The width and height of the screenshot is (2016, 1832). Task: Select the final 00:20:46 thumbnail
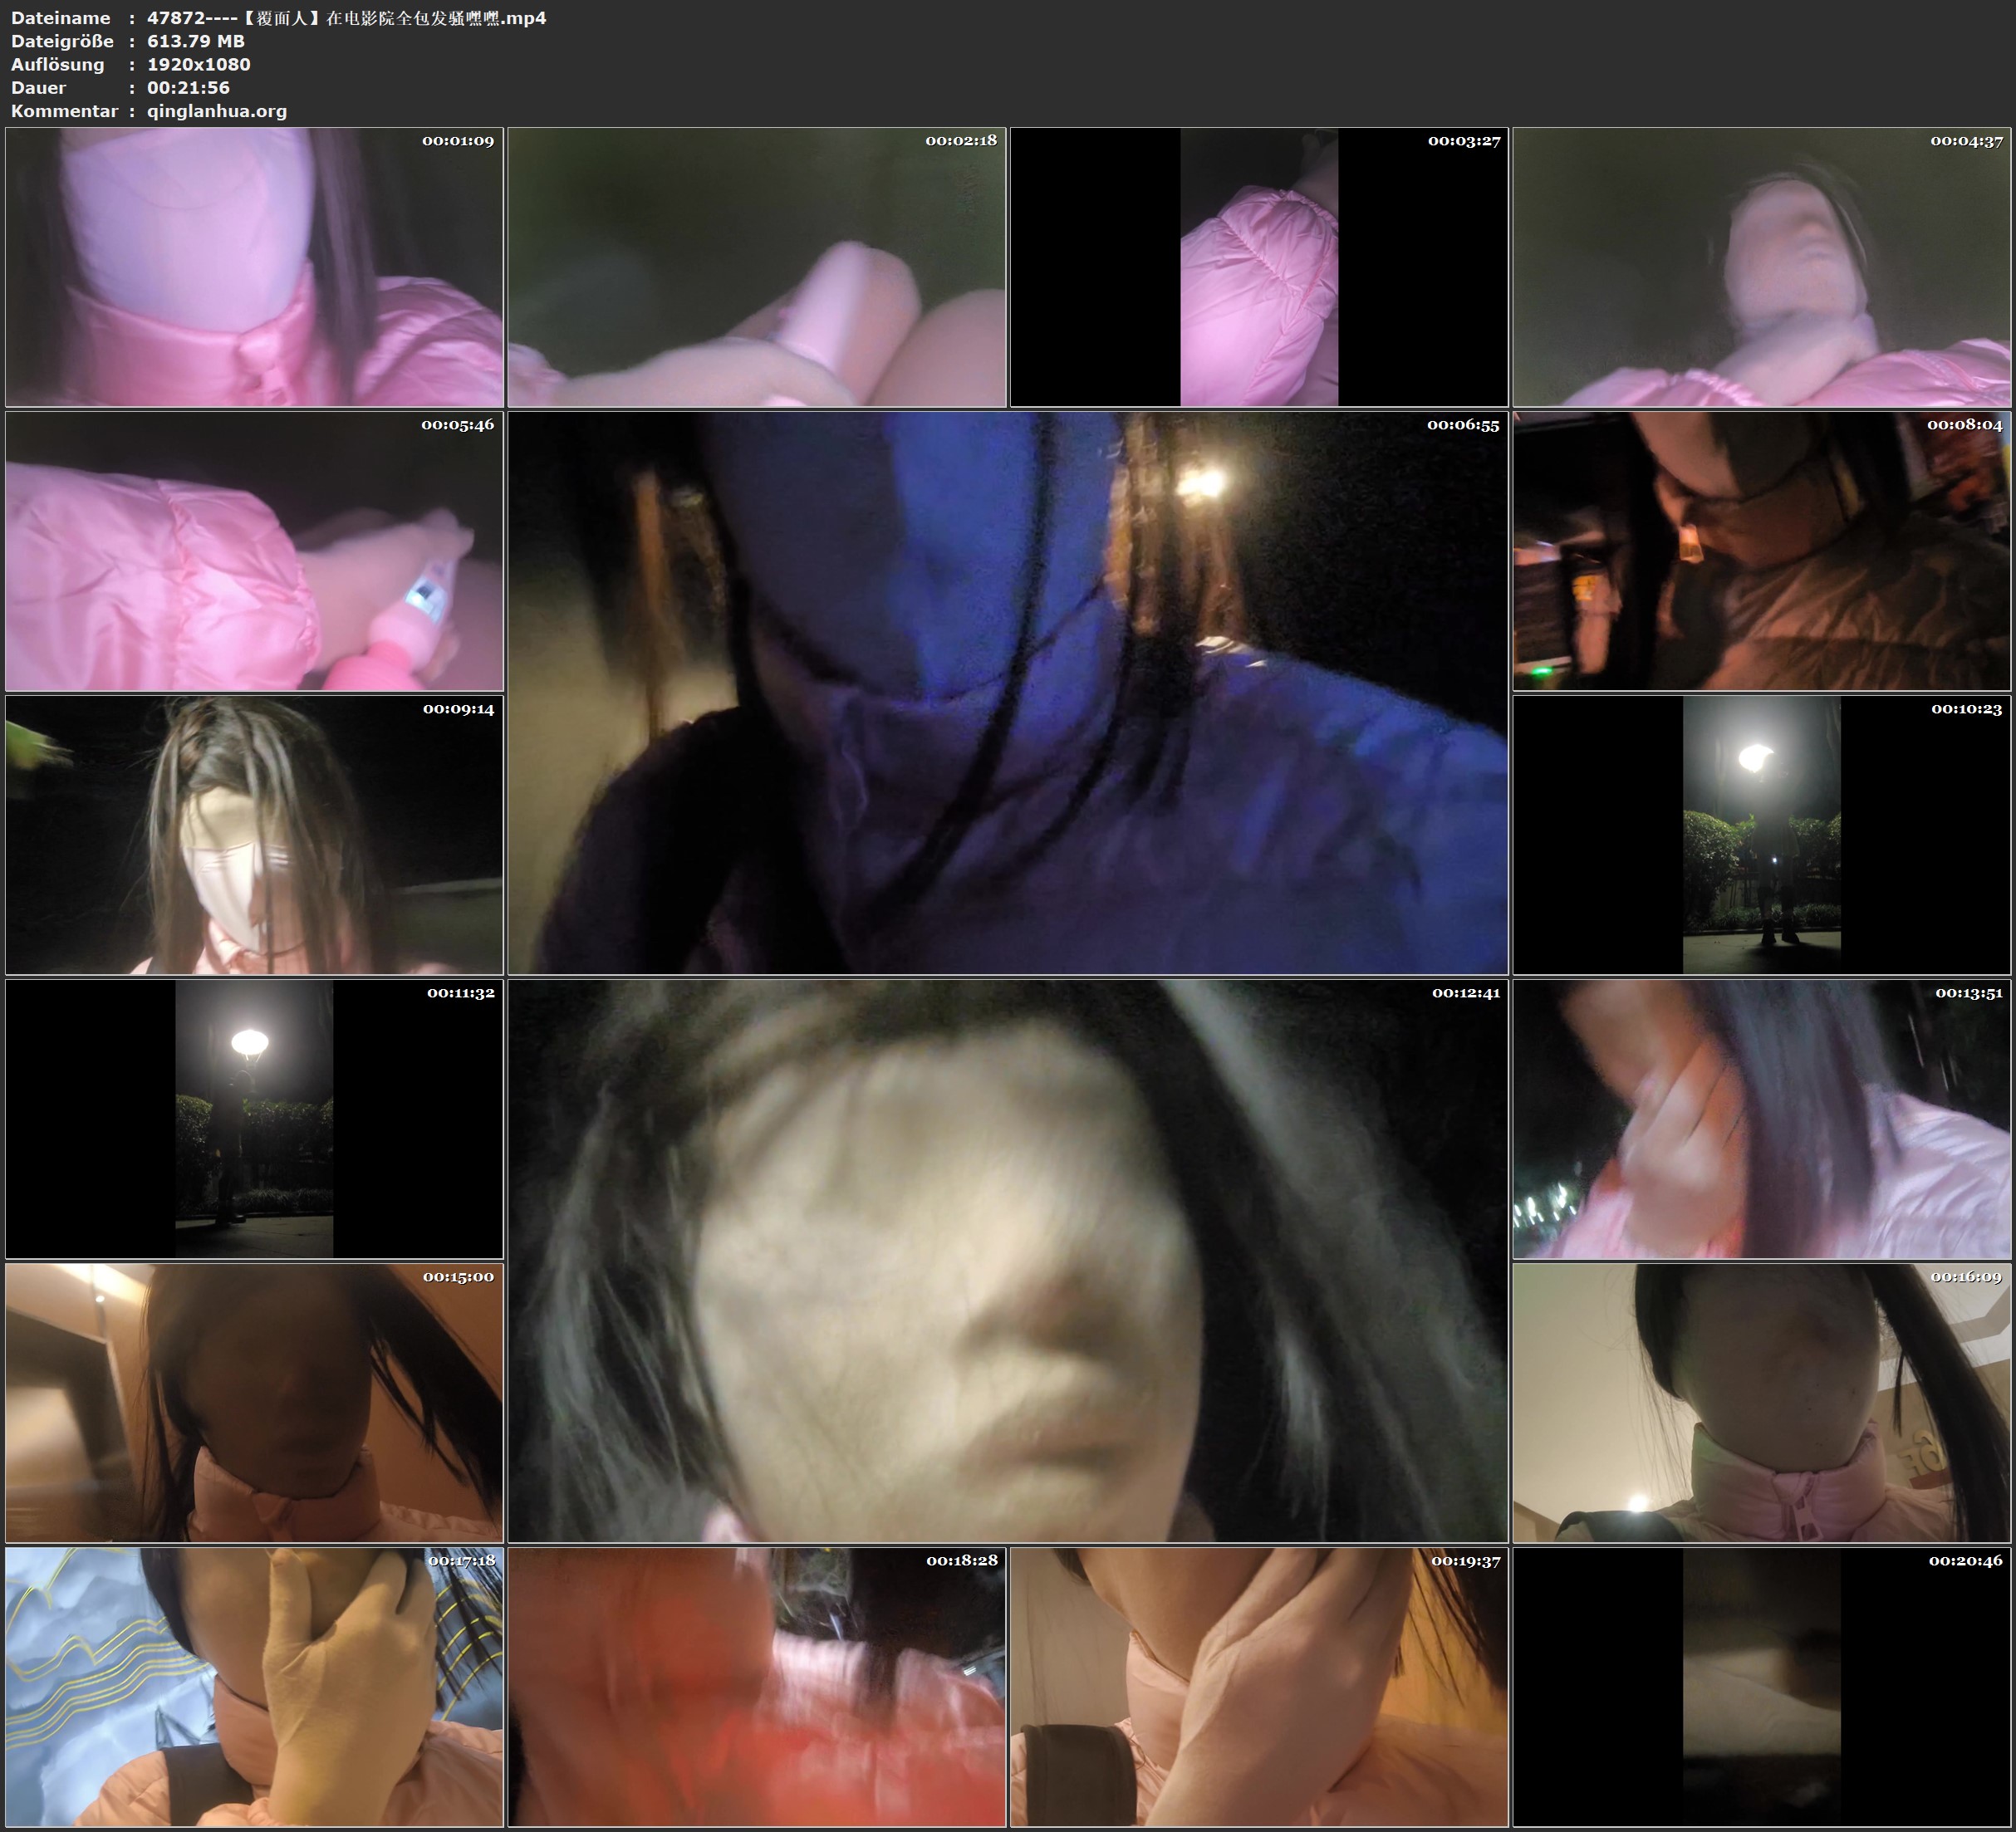click(x=1761, y=1687)
